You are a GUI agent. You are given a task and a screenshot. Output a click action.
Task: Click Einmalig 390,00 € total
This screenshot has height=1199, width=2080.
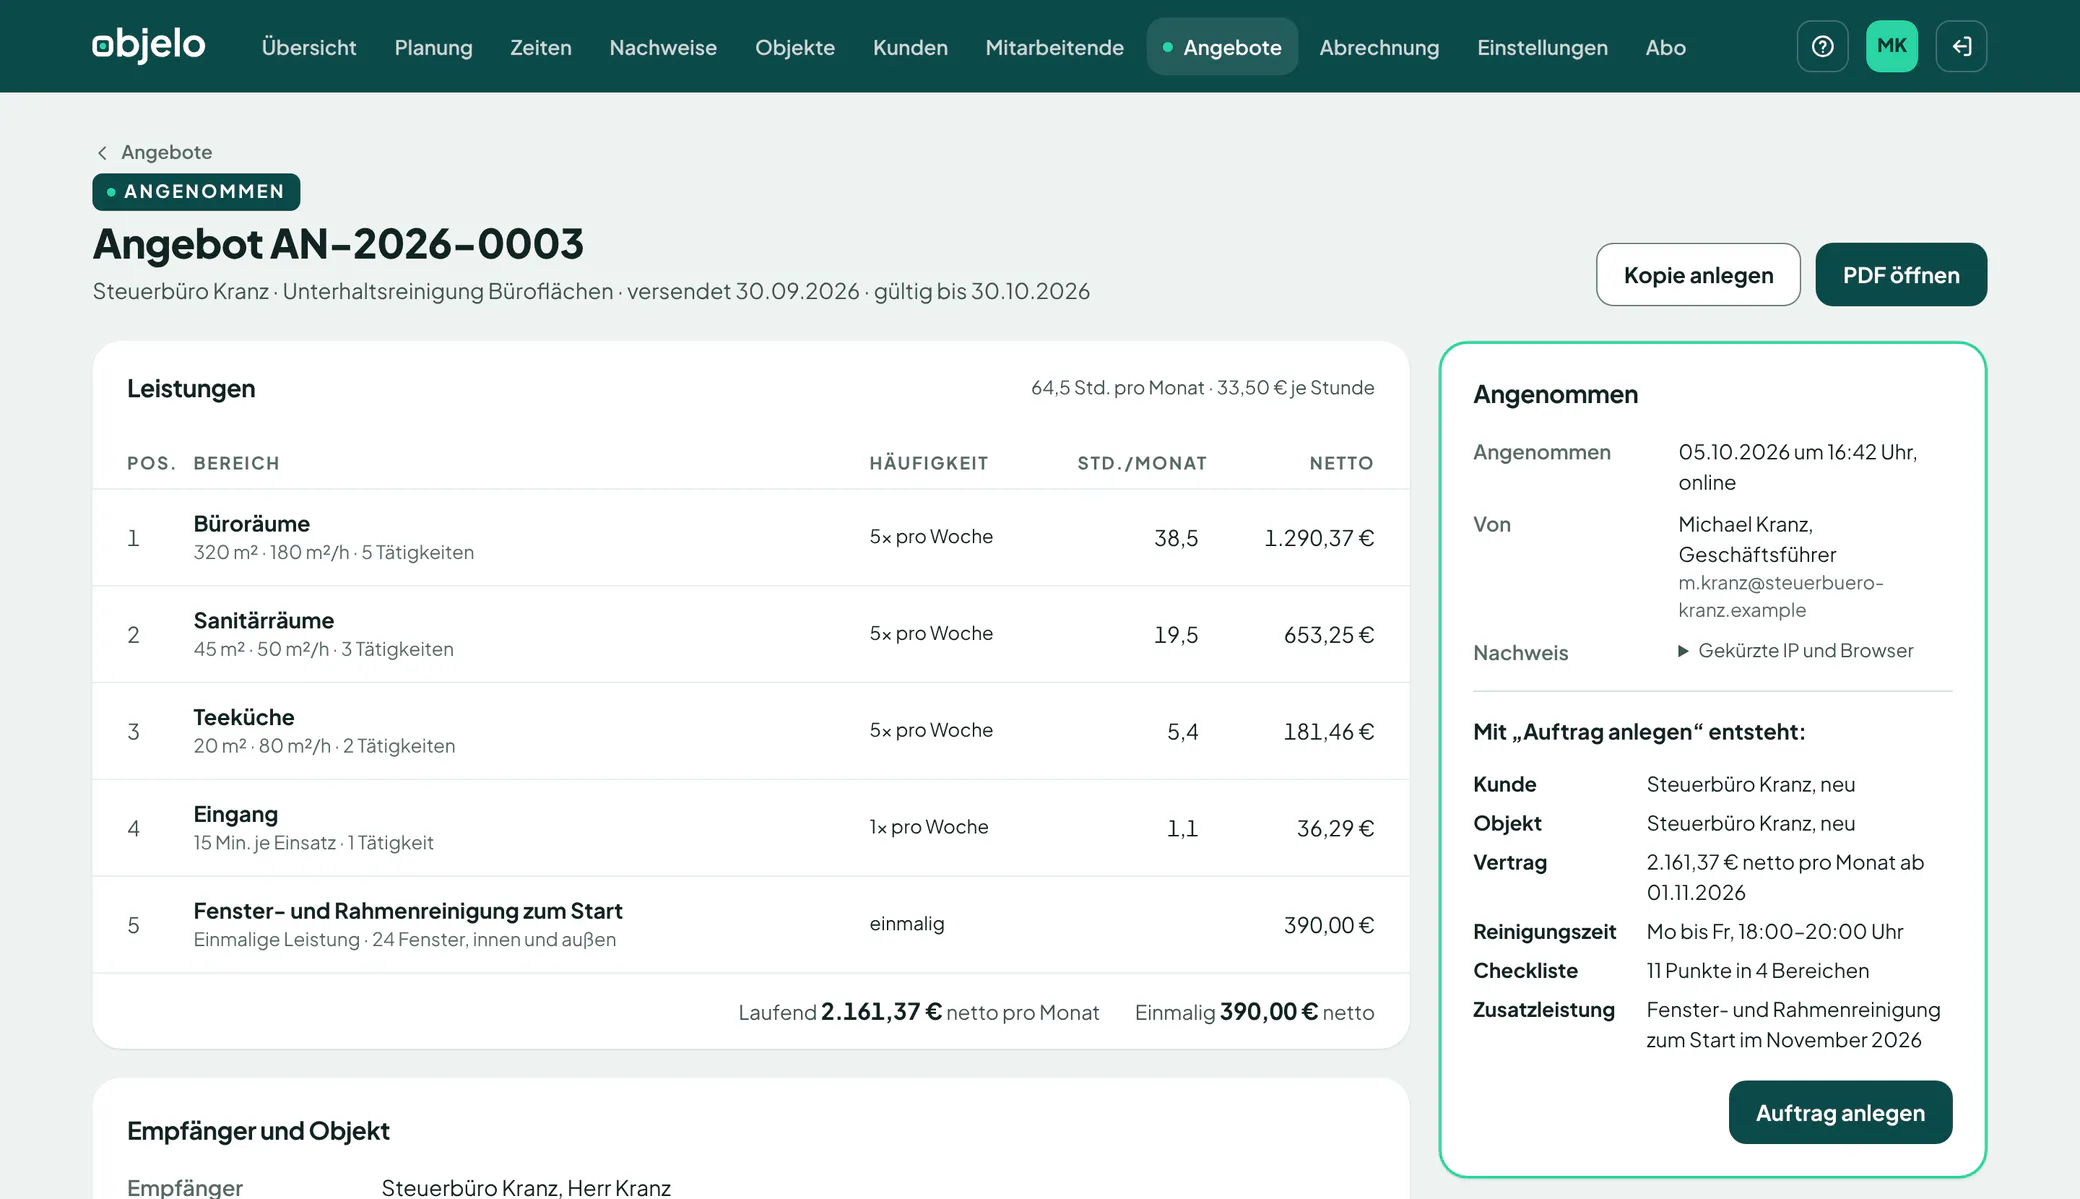[x=1254, y=1012]
